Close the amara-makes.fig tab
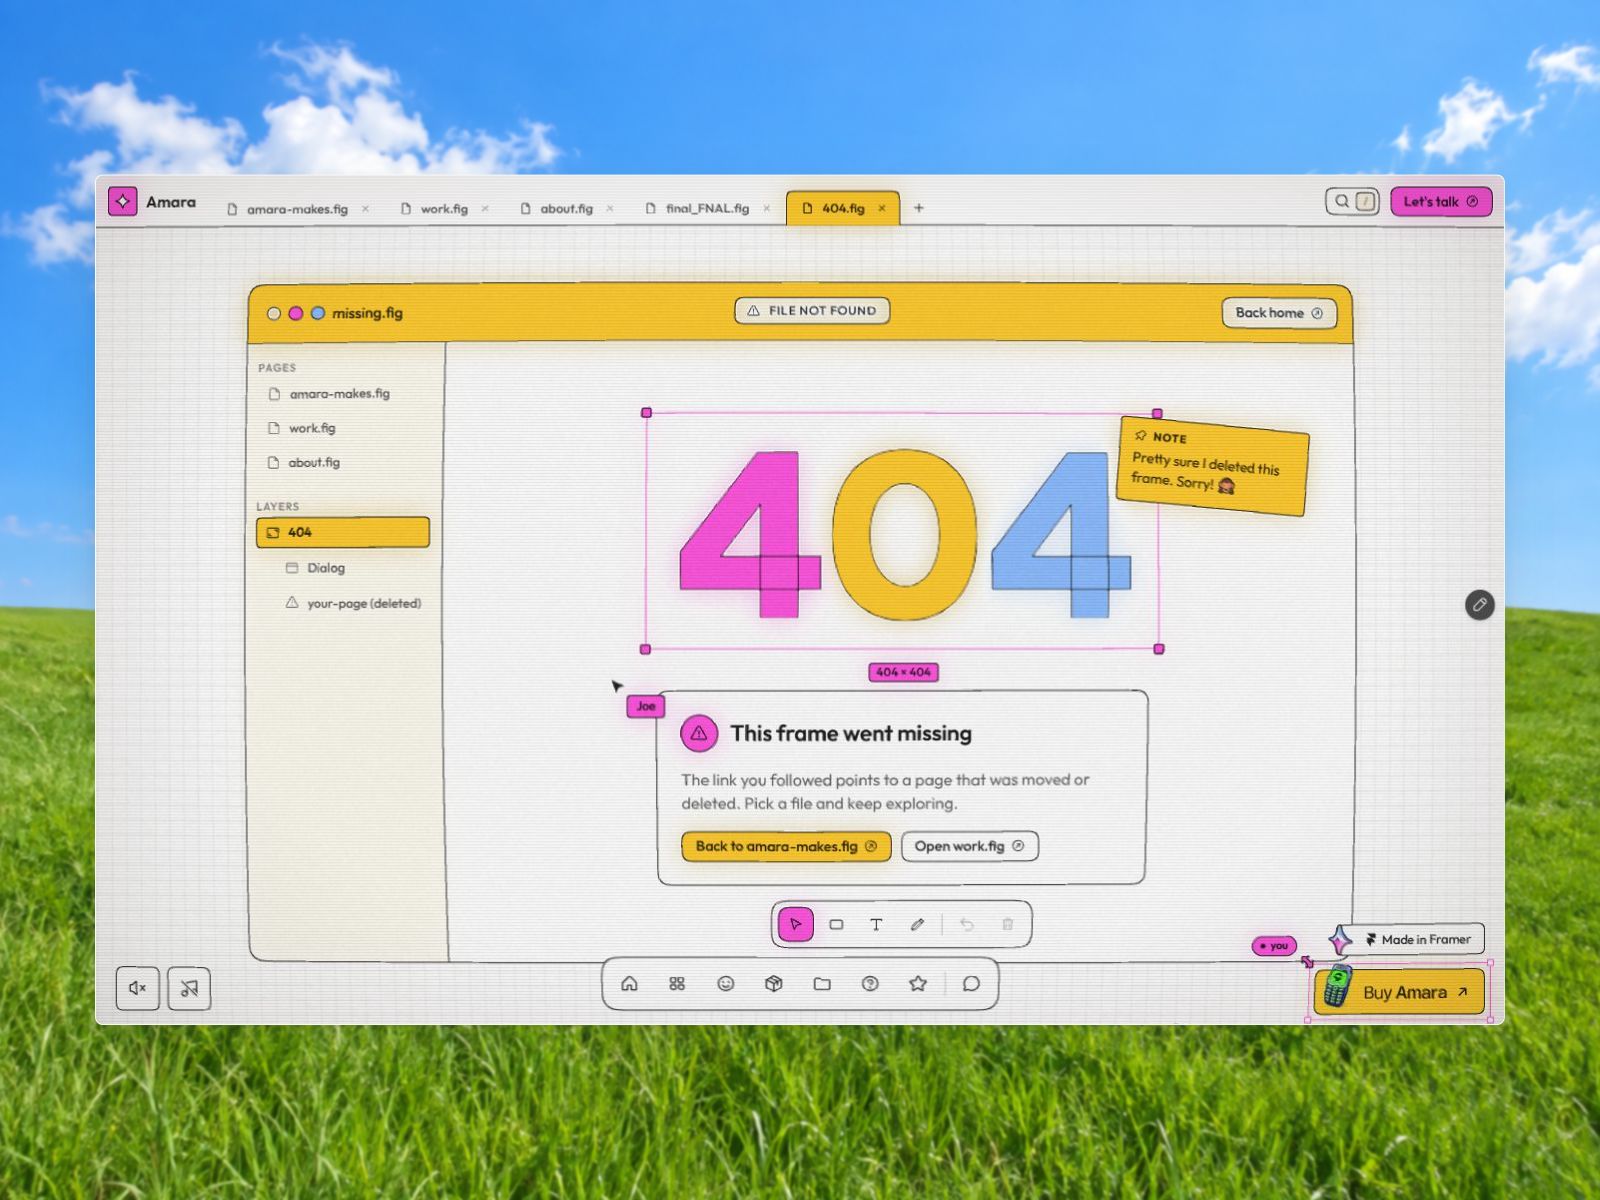The height and width of the screenshot is (1200, 1600). (x=366, y=209)
